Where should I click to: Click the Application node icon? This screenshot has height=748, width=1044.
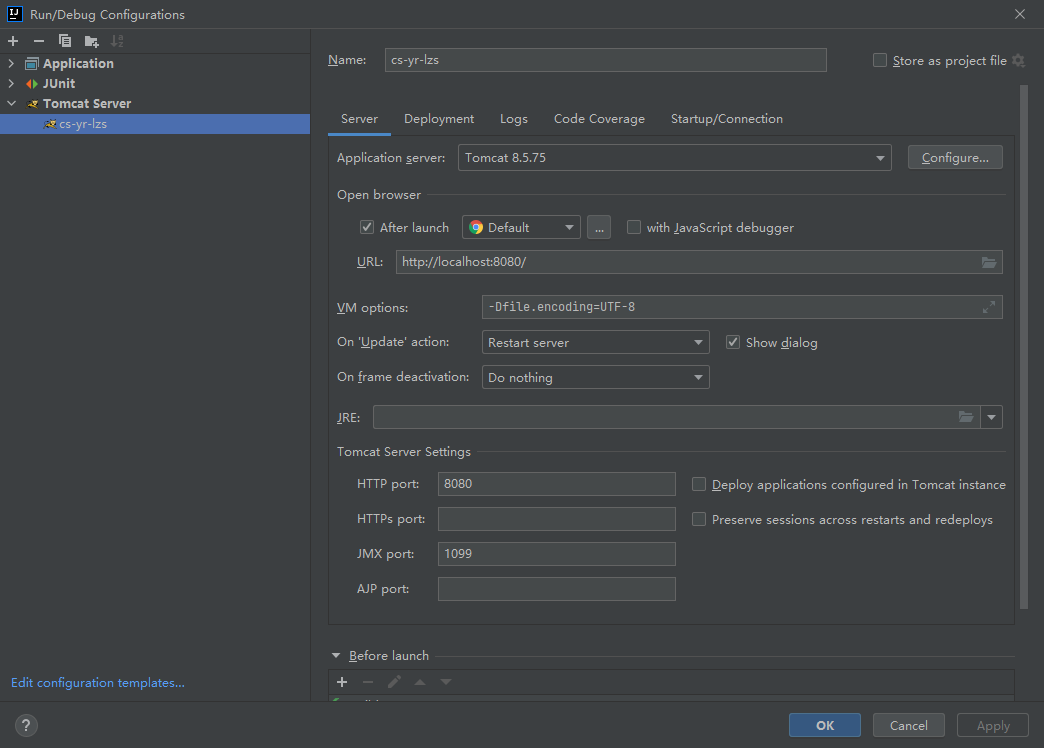coord(31,64)
